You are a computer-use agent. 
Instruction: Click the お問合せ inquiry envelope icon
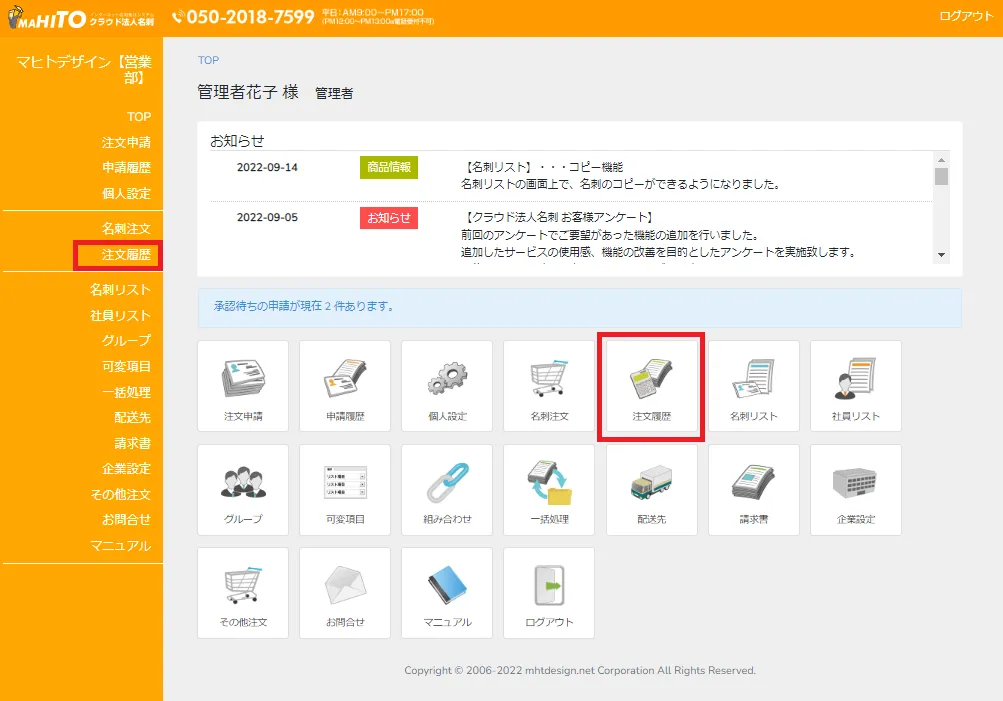point(344,592)
